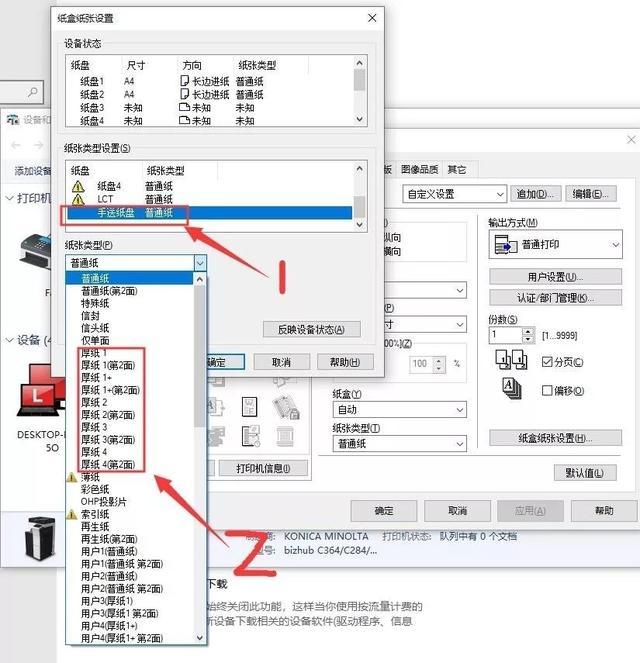Switch to 图像品质 tab
The width and height of the screenshot is (640, 663).
tap(419, 170)
